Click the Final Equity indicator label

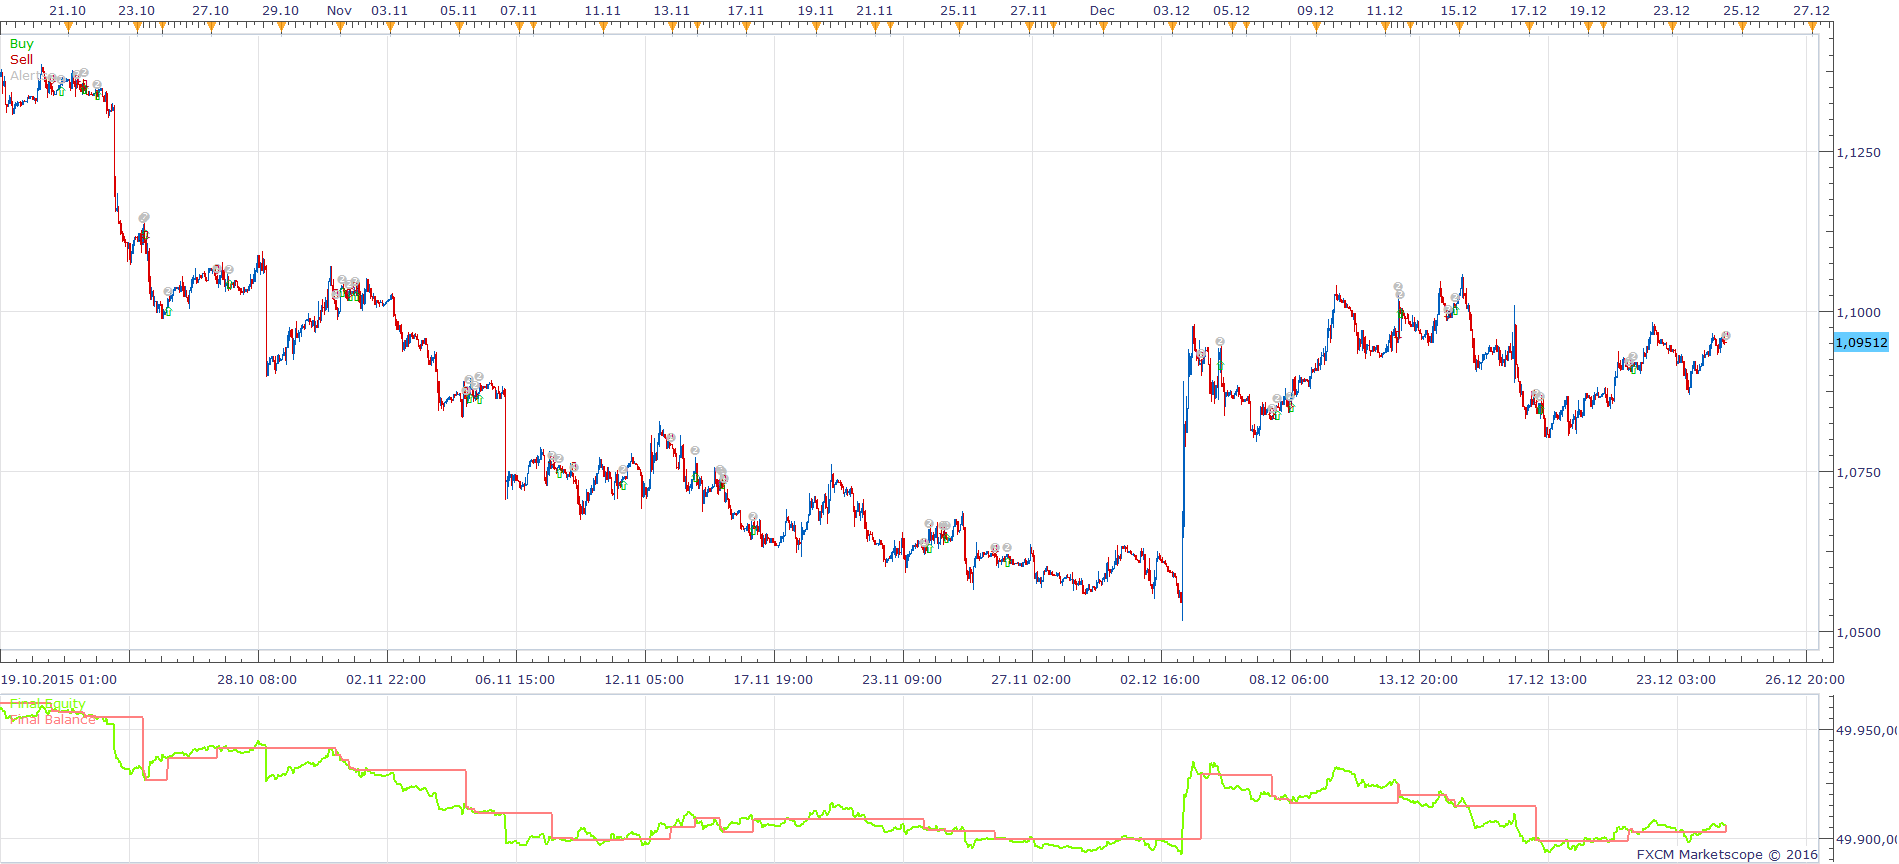(47, 704)
